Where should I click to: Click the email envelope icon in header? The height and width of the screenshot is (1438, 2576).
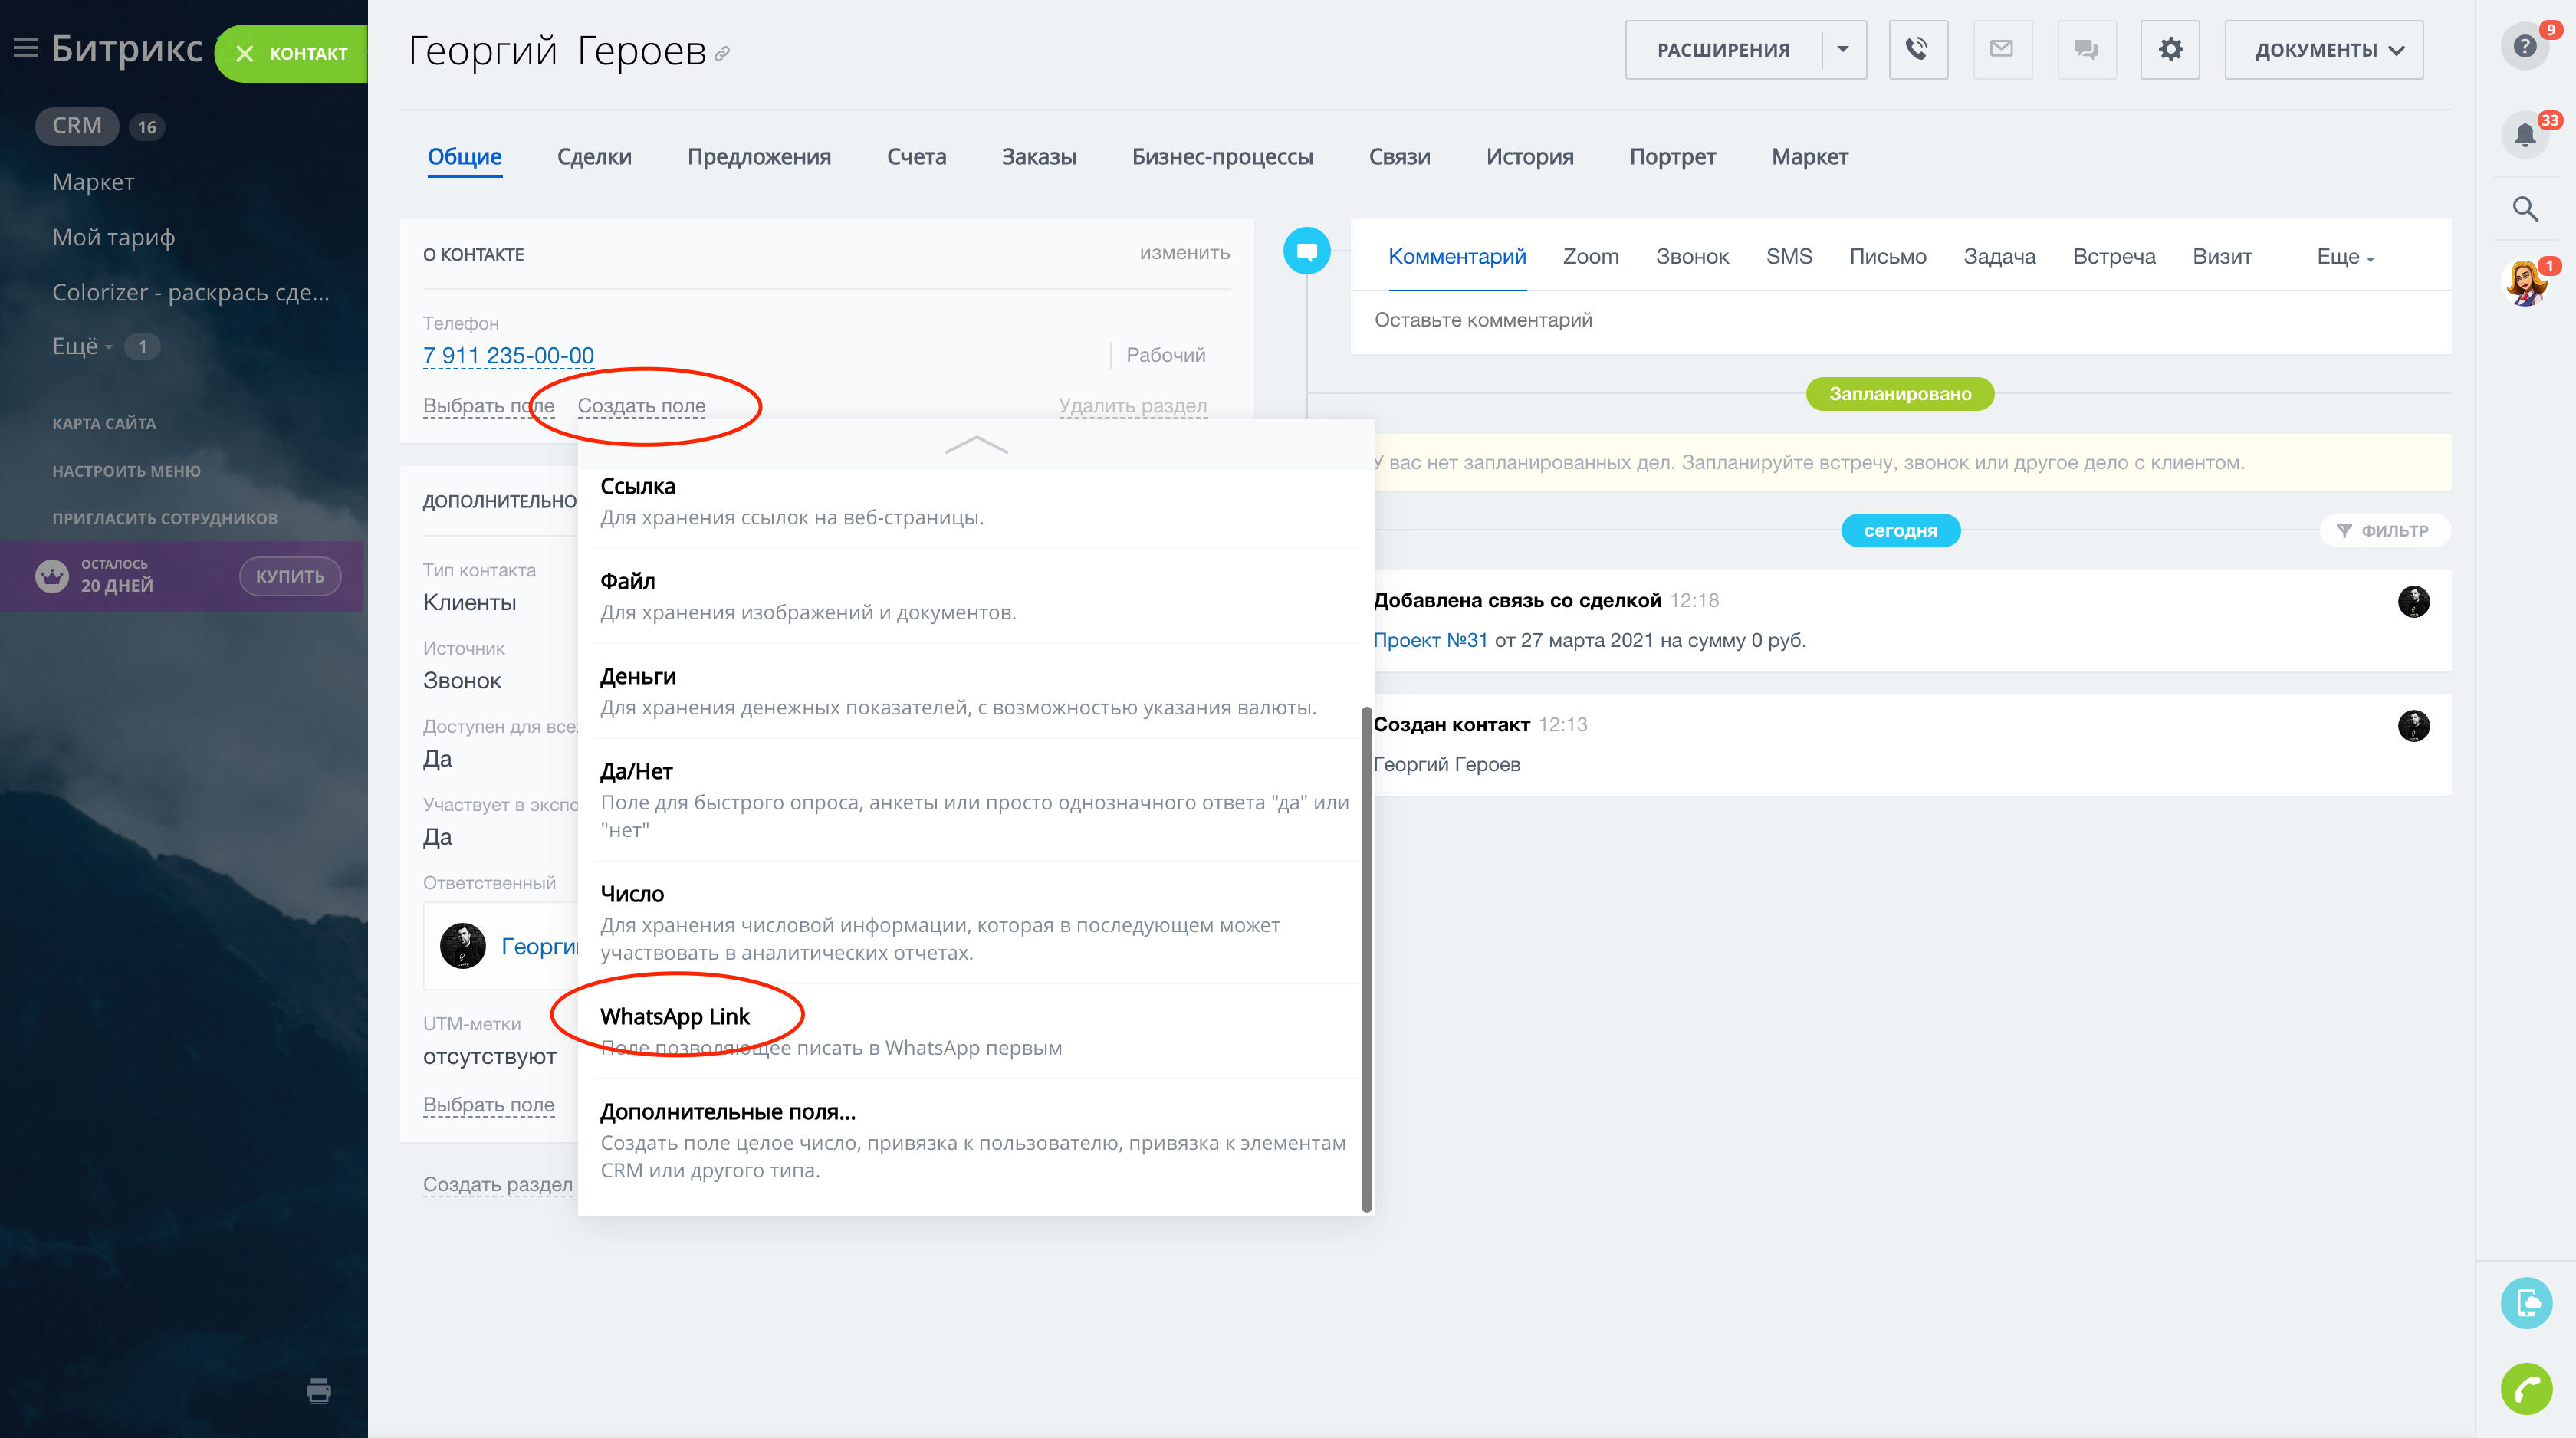(2001, 49)
